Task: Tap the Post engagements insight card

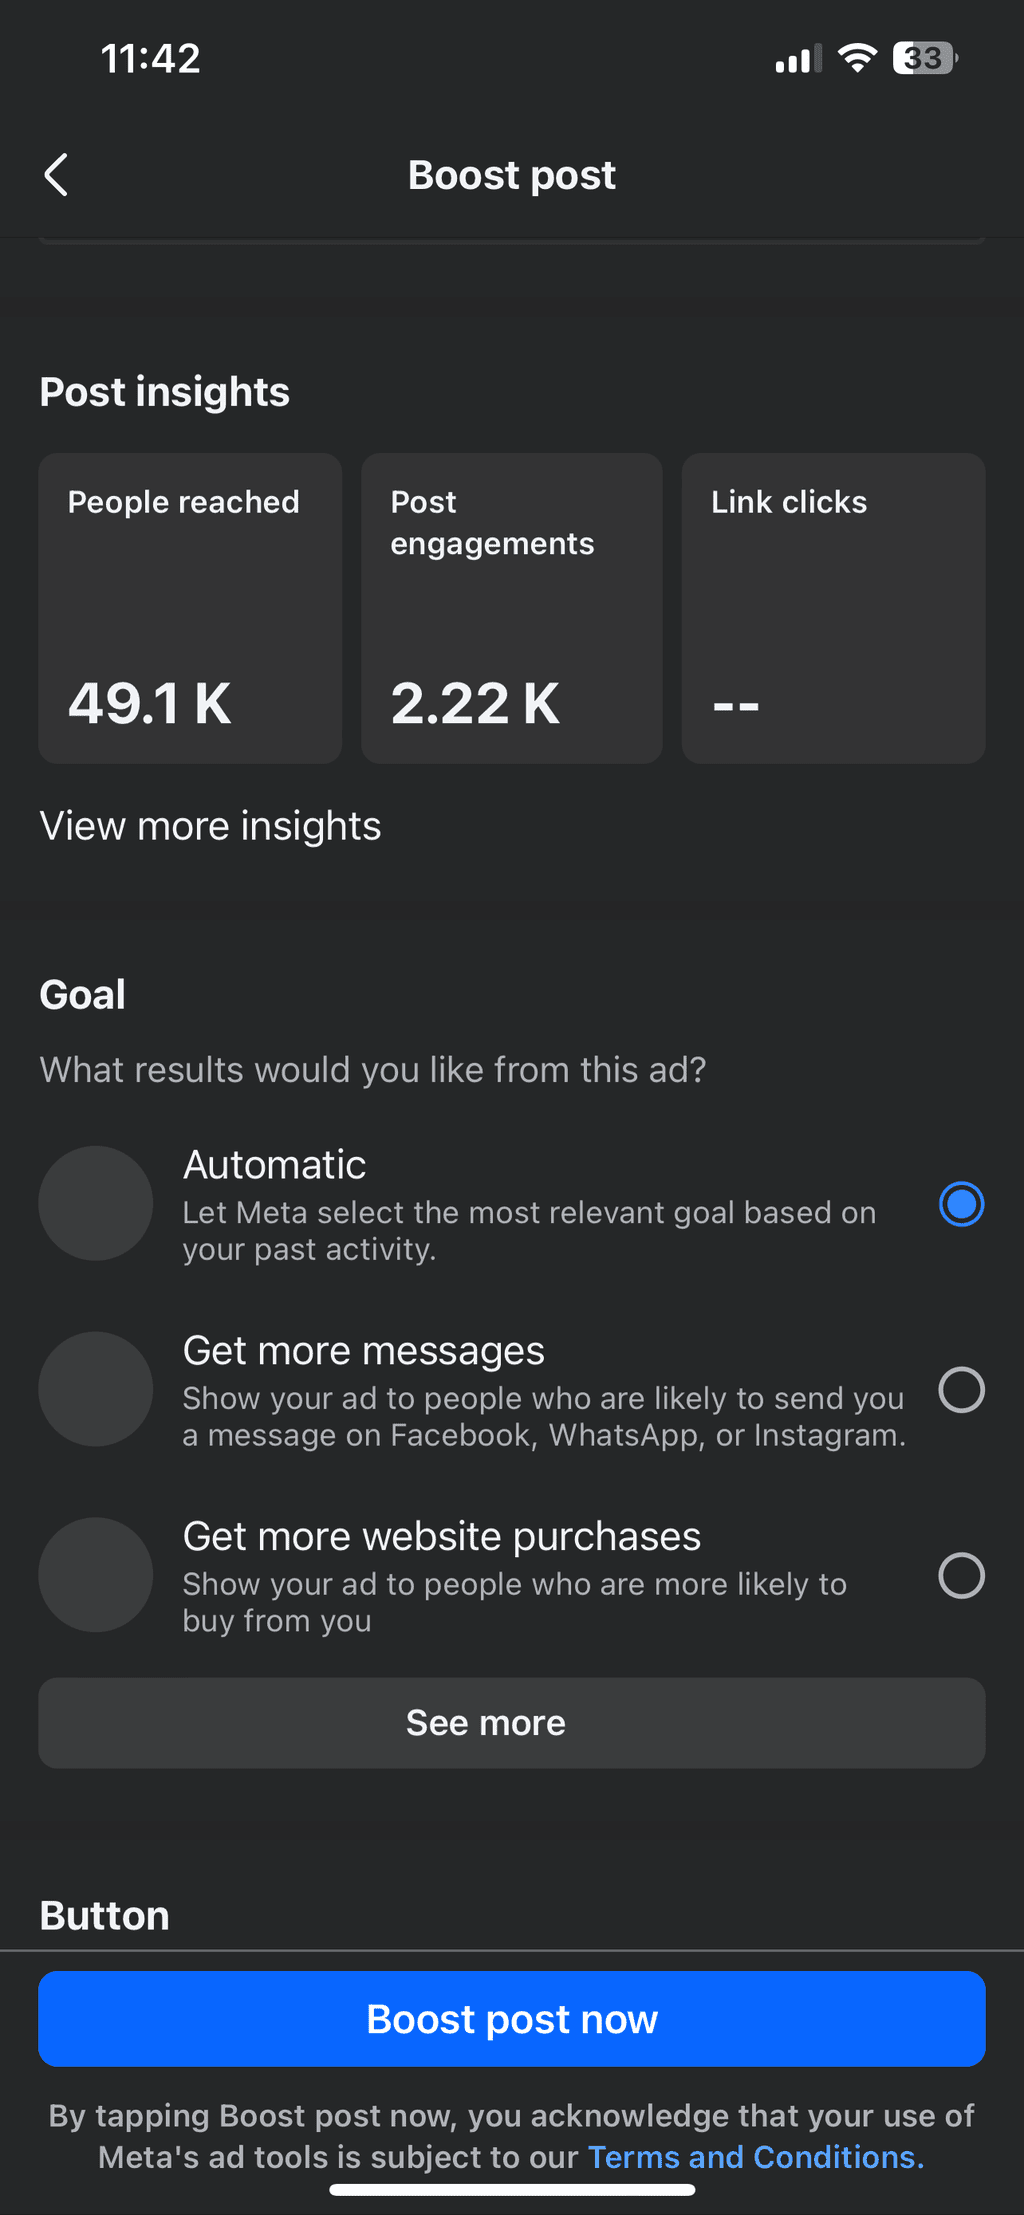Action: pos(512,608)
